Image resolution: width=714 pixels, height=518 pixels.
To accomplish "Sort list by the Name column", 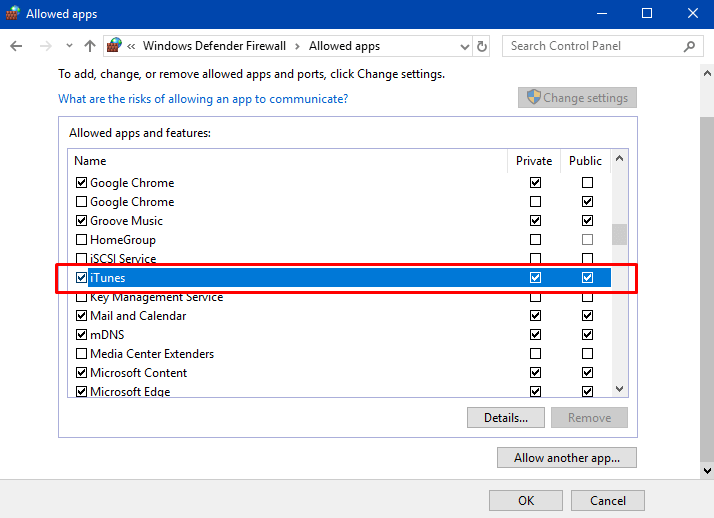I will point(90,161).
